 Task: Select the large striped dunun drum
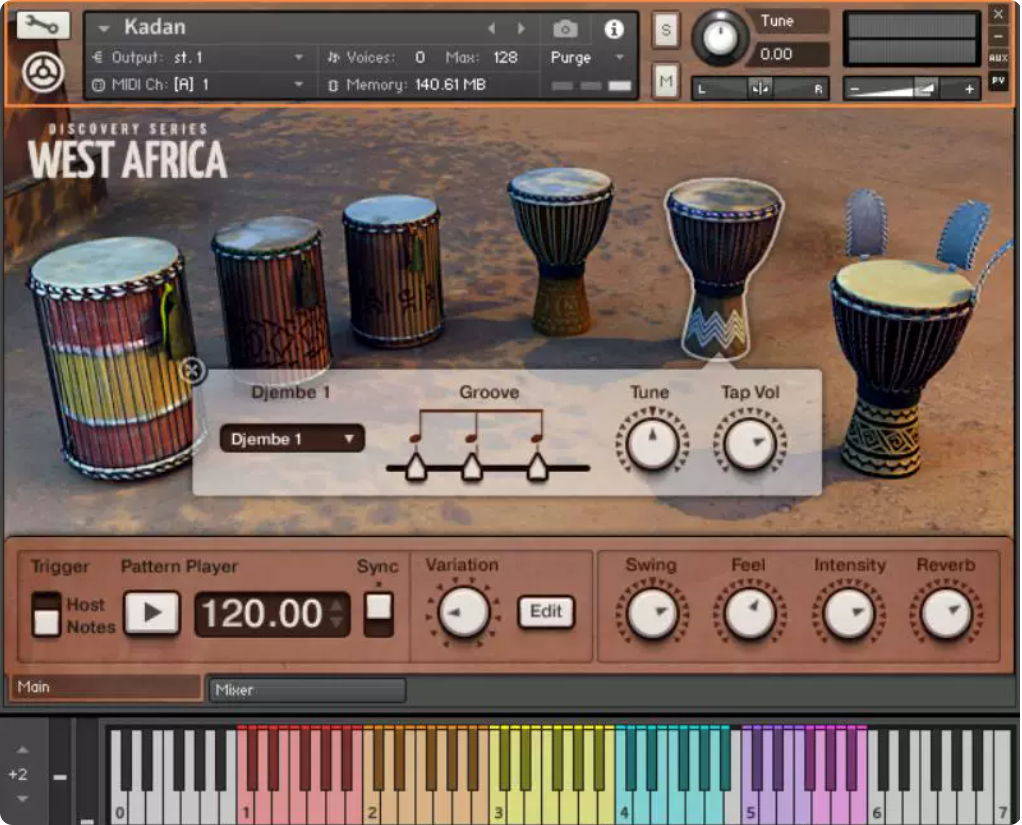click(x=114, y=357)
